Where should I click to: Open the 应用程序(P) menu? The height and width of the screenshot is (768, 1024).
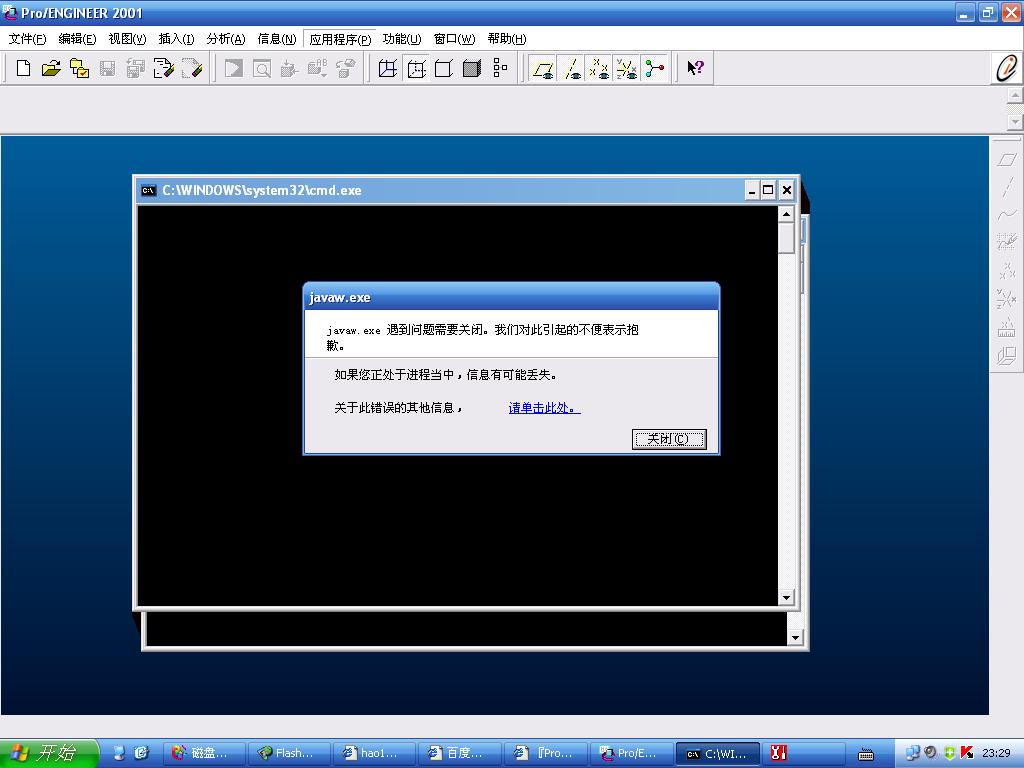pyautogui.click(x=340, y=39)
